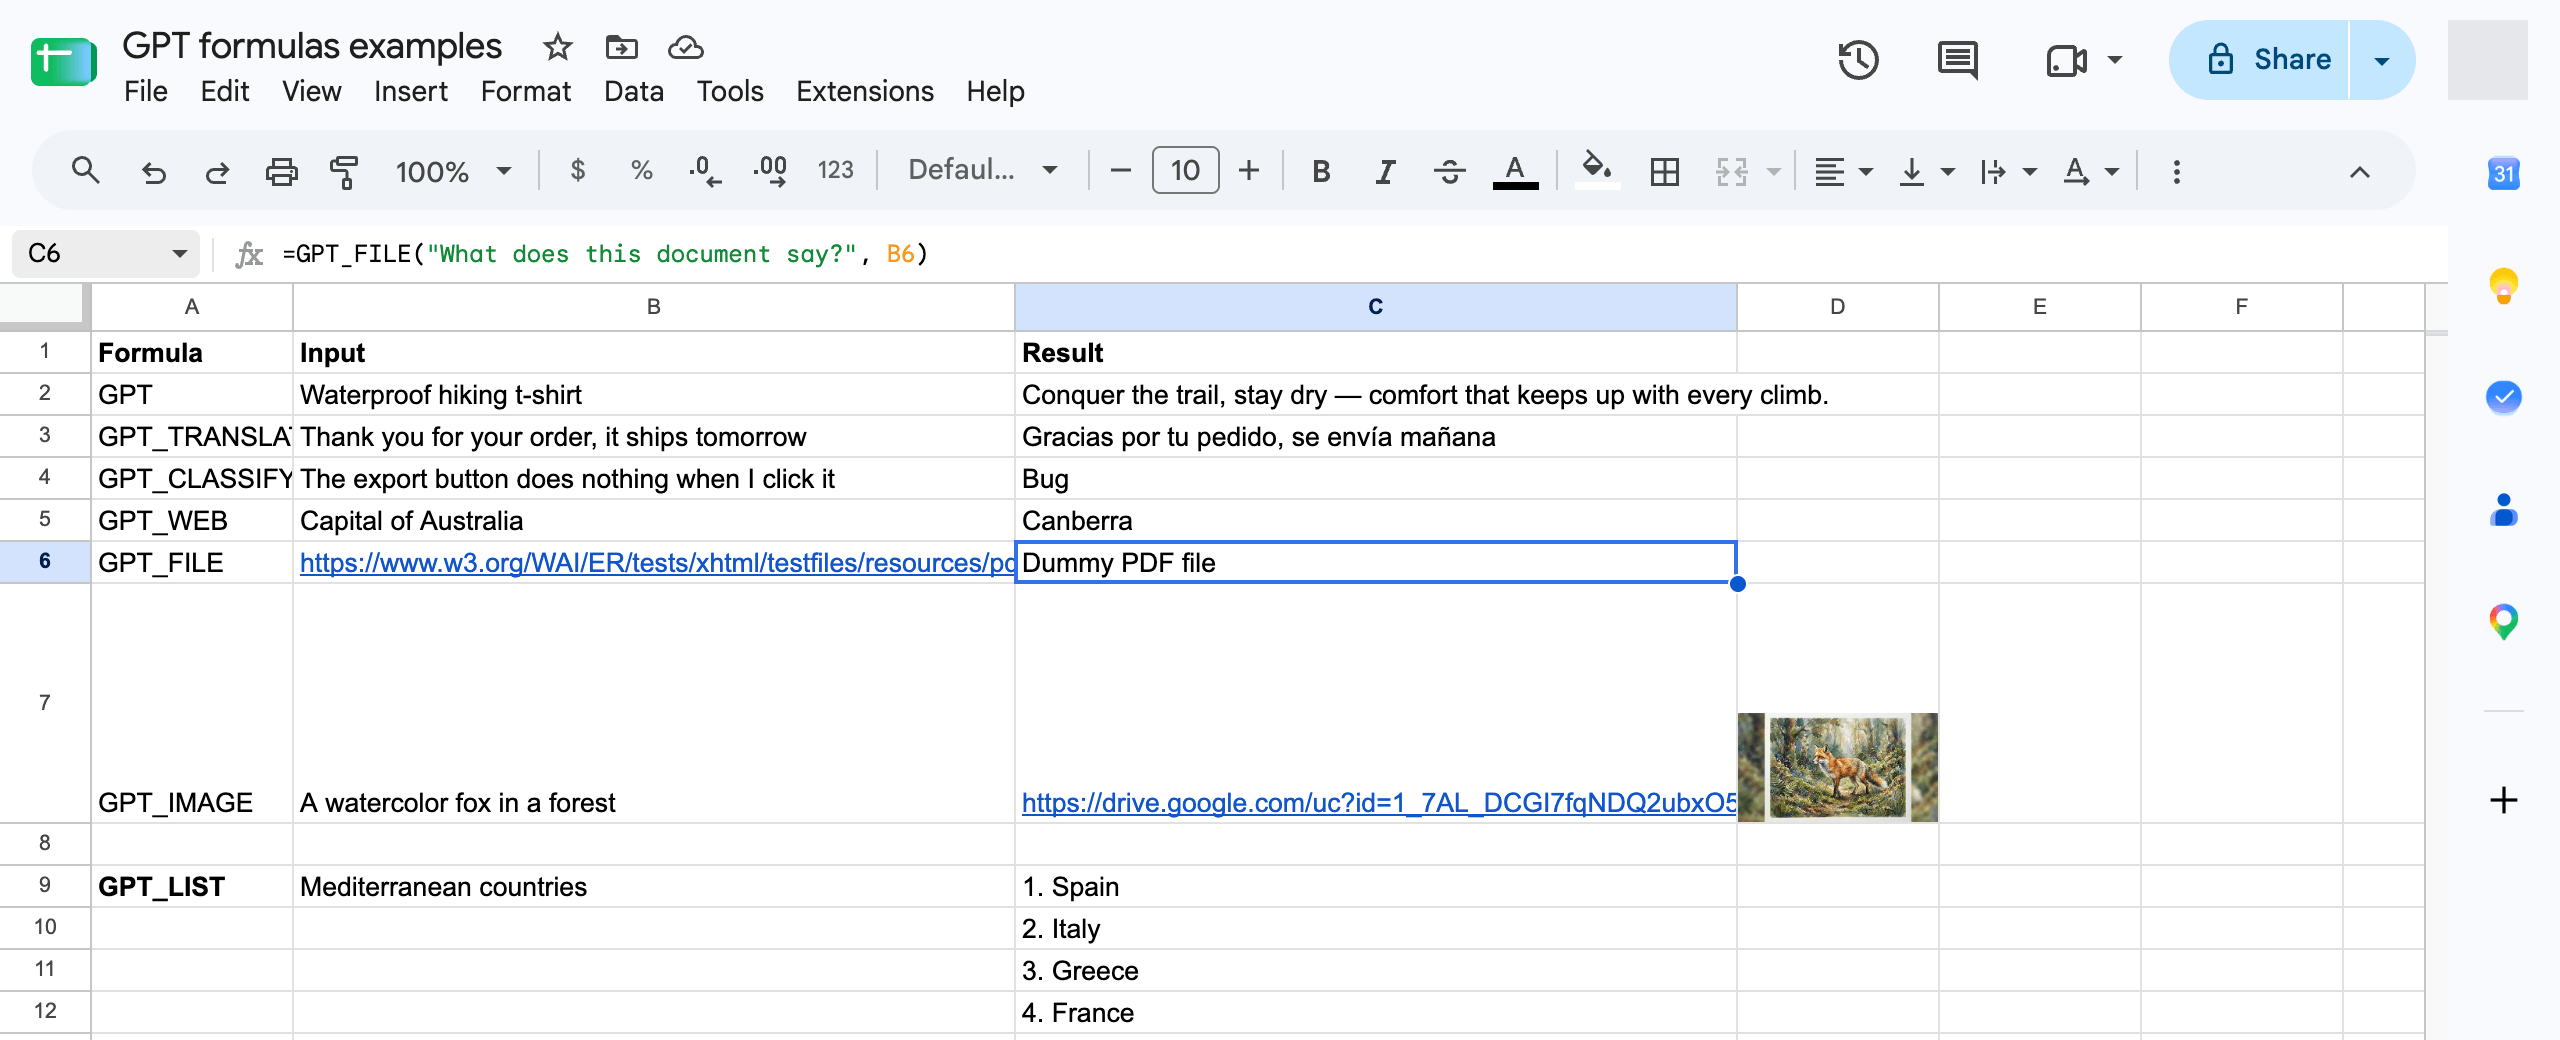Redo the last action
2560x1040 pixels.
(217, 172)
